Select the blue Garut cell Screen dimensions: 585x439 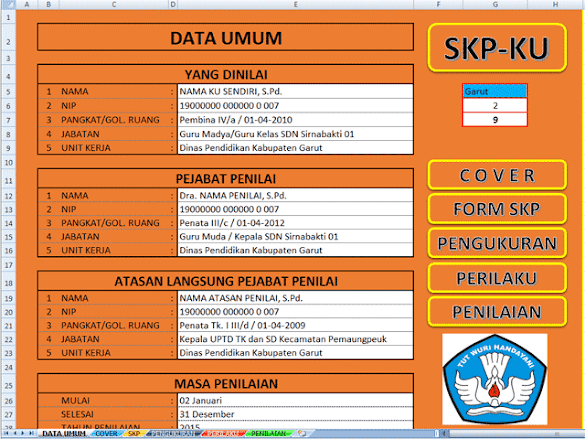495,91
